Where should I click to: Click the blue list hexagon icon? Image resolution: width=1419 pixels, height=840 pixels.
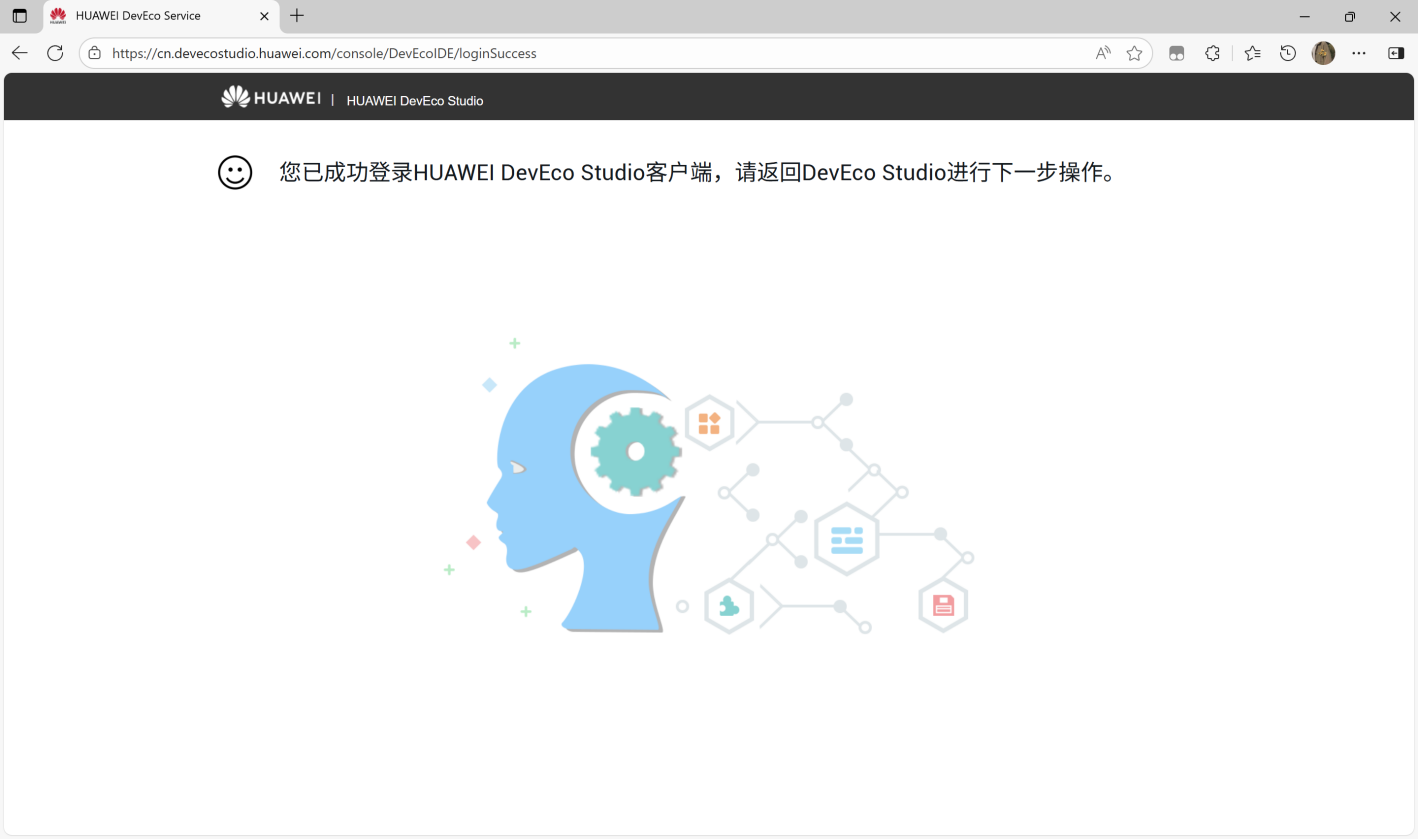click(847, 539)
